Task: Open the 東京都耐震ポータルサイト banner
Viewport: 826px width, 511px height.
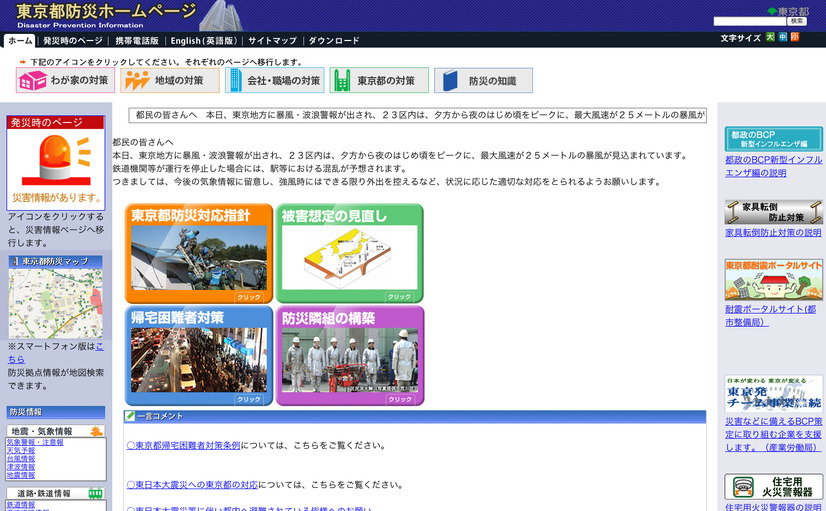Action: pos(773,279)
